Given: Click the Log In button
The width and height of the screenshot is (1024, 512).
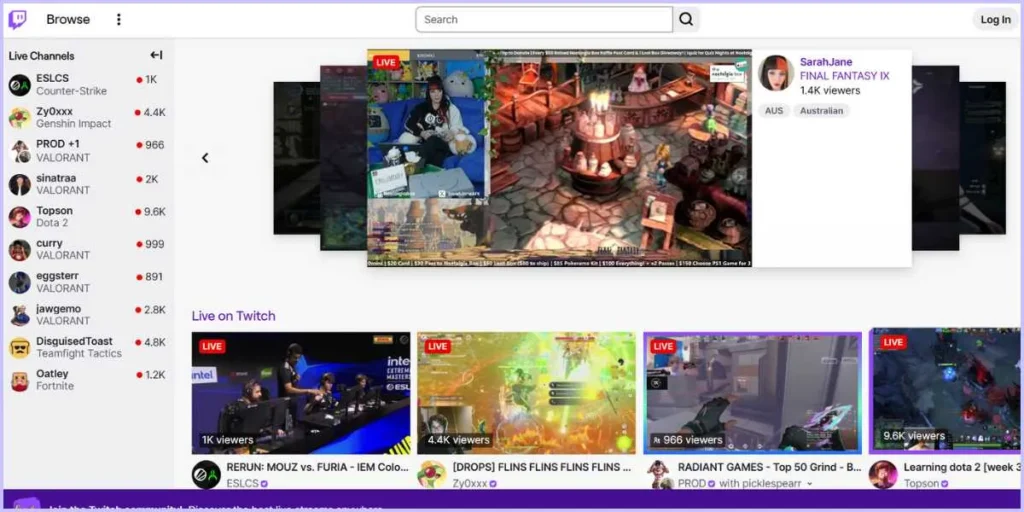Looking at the screenshot, I should point(995,20).
